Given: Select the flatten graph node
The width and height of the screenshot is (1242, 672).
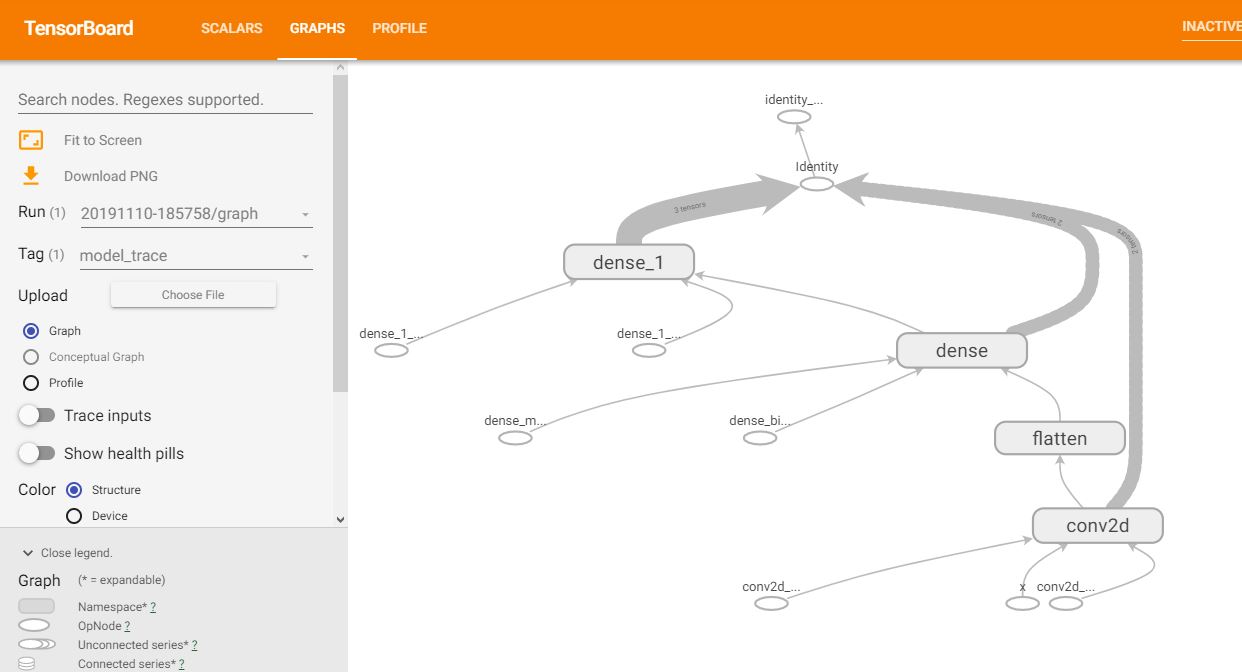Looking at the screenshot, I should pyautogui.click(x=1060, y=438).
